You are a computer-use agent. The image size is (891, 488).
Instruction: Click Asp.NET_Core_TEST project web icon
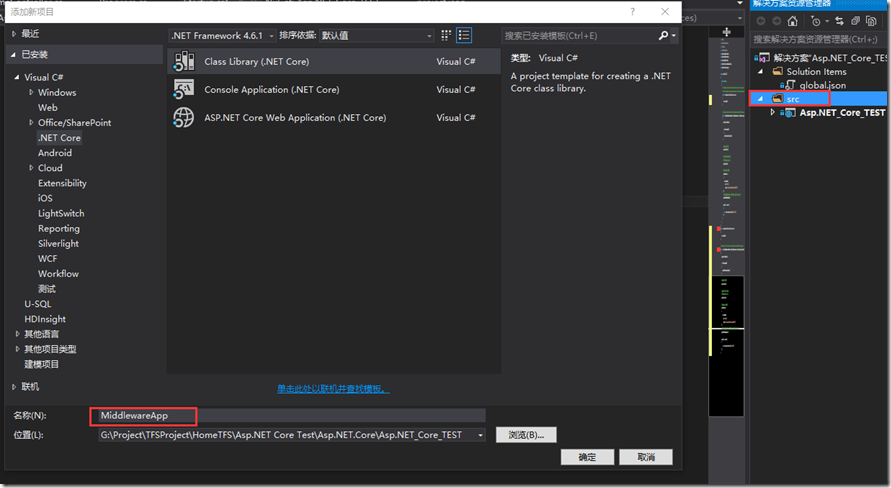(788, 112)
